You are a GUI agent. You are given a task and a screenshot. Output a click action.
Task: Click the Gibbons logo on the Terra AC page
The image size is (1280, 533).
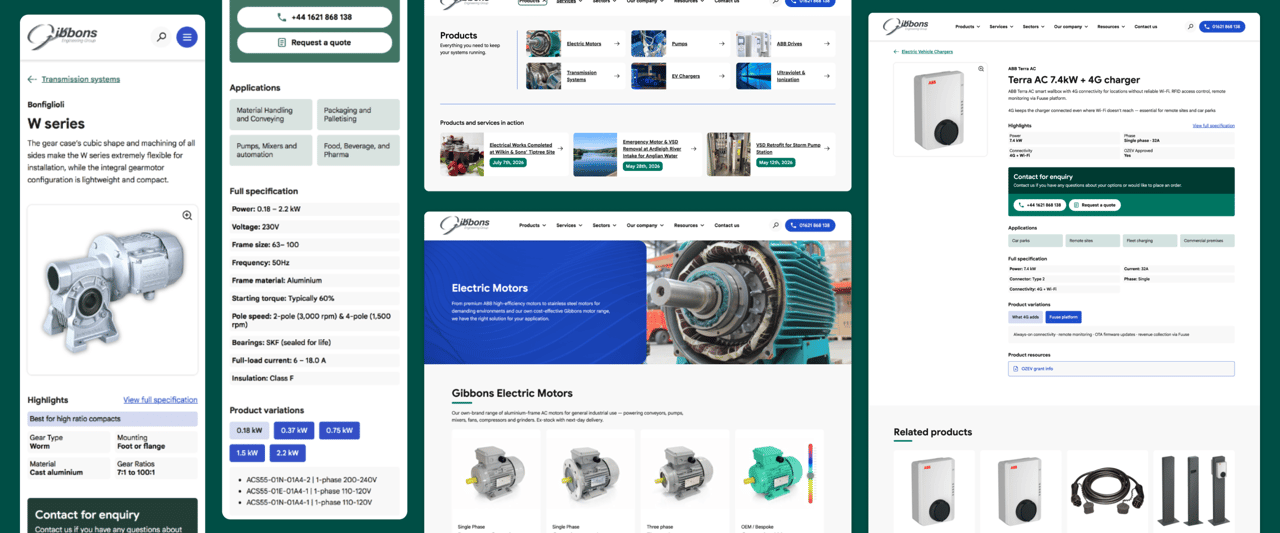(x=905, y=26)
